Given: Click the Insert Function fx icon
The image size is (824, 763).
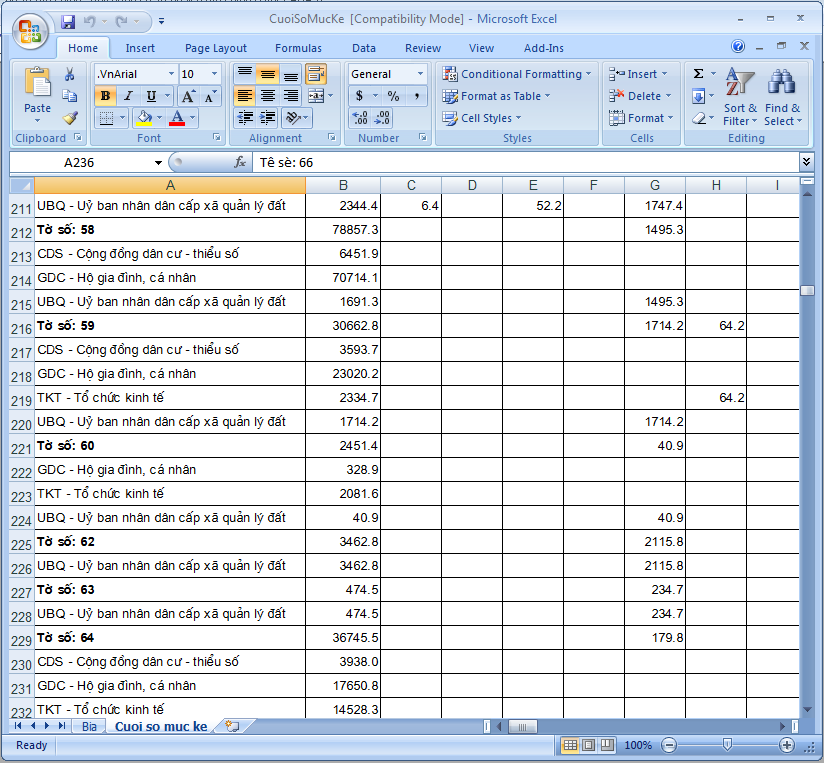Looking at the screenshot, I should coord(240,162).
